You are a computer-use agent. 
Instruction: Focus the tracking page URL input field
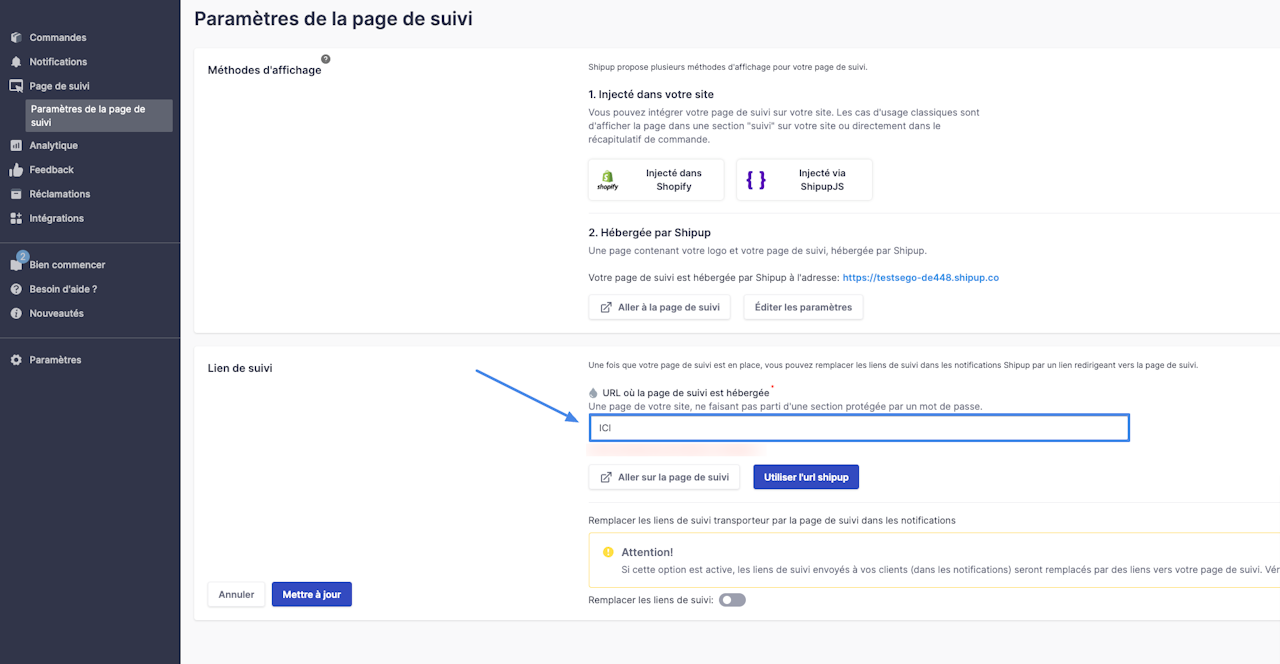(x=858, y=428)
